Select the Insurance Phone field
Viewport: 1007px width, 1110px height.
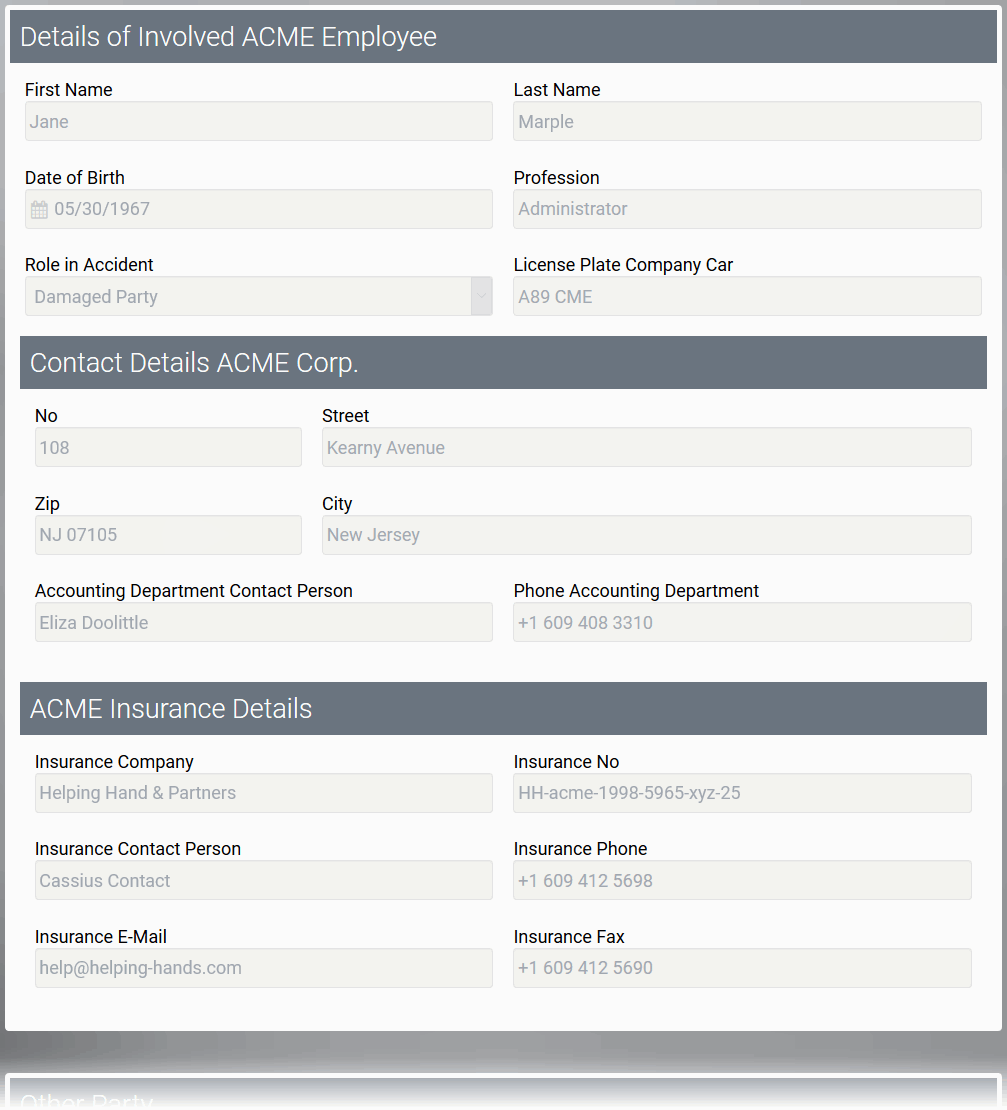[x=742, y=880]
